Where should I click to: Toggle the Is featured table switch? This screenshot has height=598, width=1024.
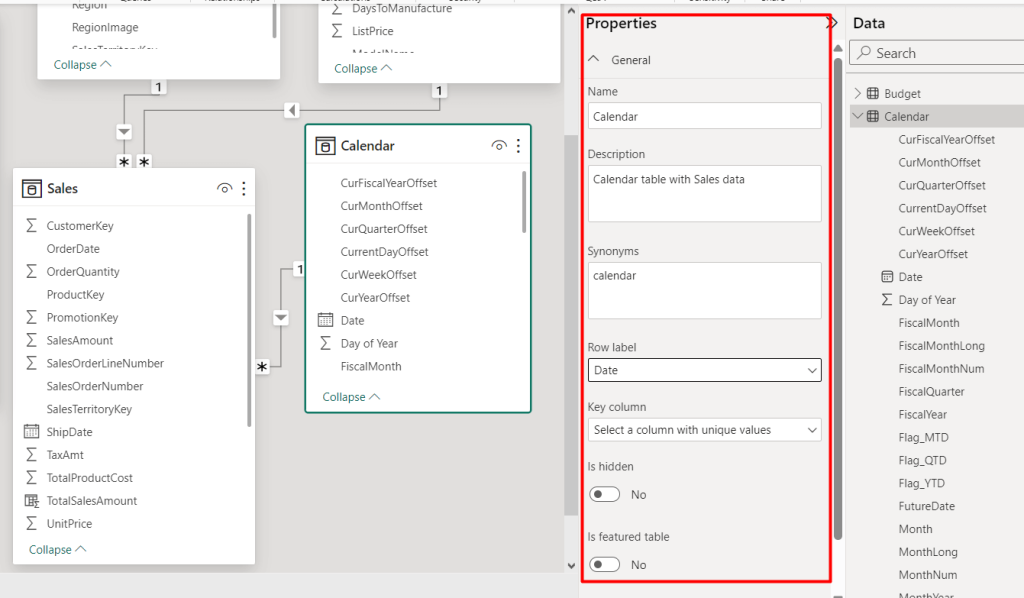point(604,565)
